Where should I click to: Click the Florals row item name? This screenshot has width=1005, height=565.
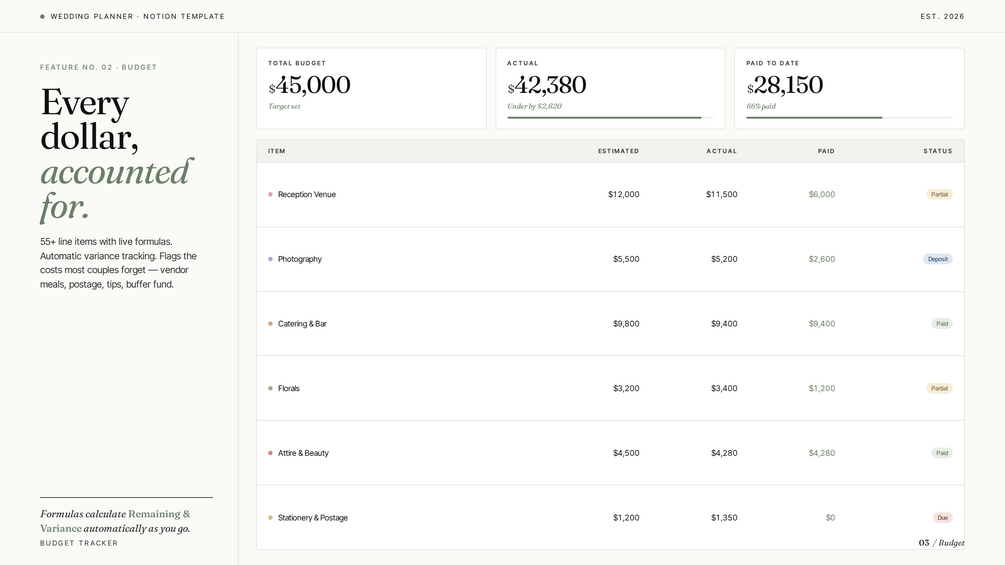[x=288, y=388]
